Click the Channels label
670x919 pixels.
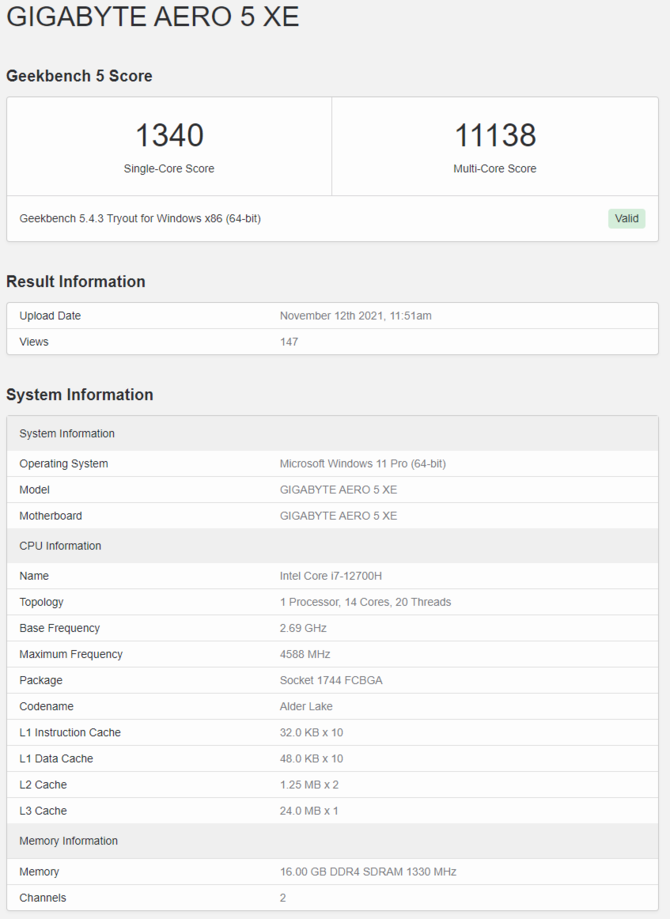point(43,898)
